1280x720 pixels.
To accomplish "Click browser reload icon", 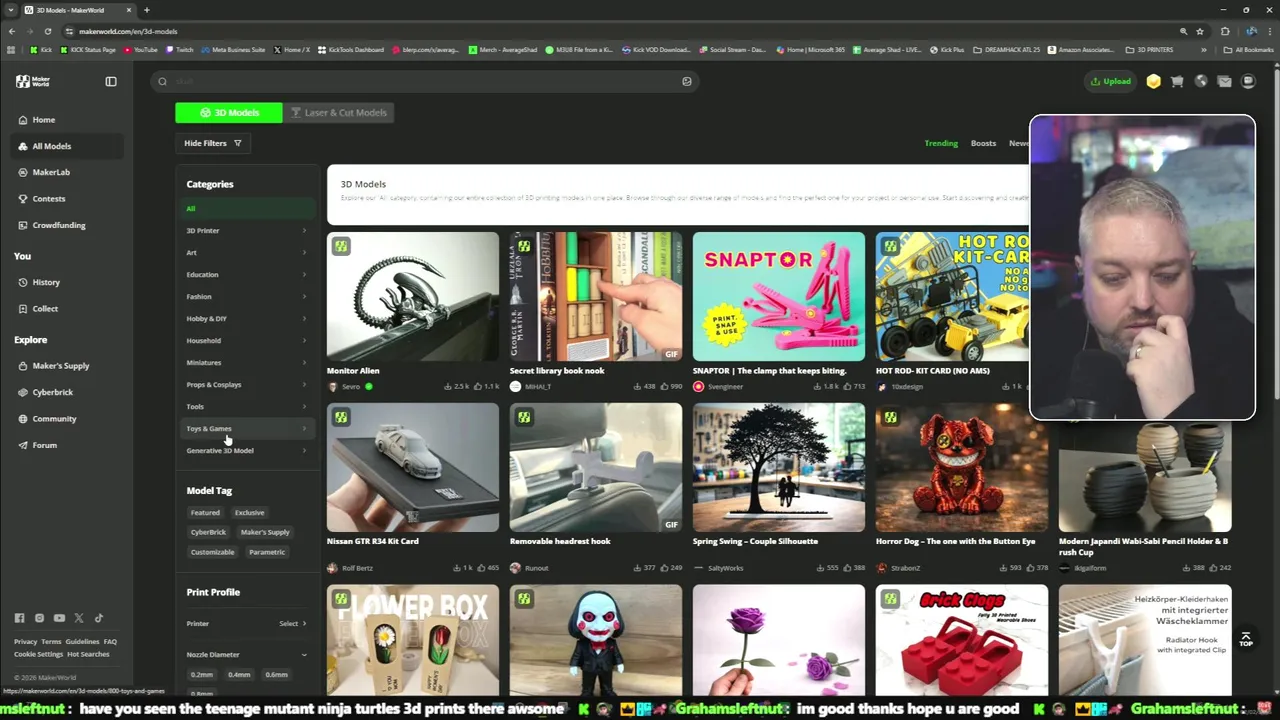I will point(48,31).
